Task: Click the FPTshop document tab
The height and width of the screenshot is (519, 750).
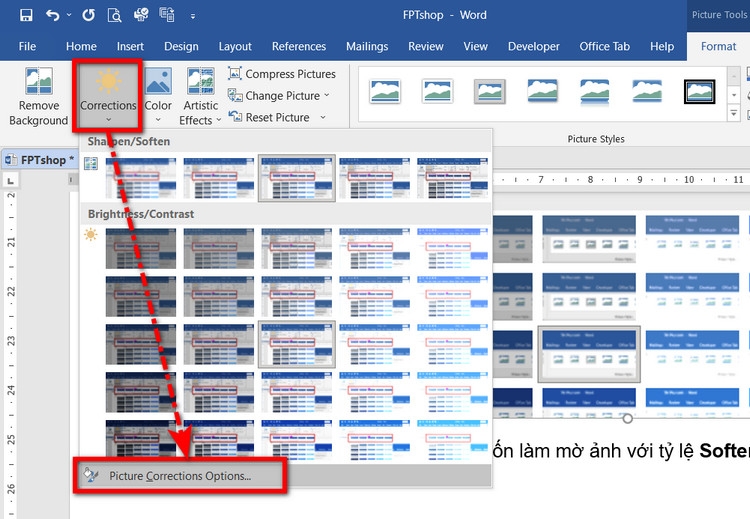Action: point(39,160)
